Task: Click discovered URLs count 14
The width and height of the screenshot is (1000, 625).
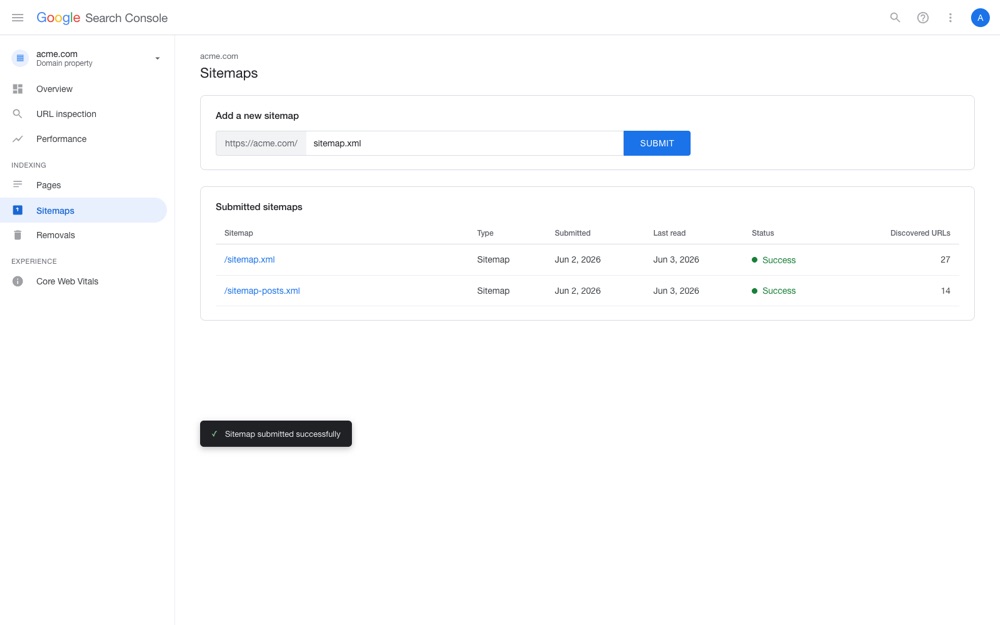Action: pos(945,290)
